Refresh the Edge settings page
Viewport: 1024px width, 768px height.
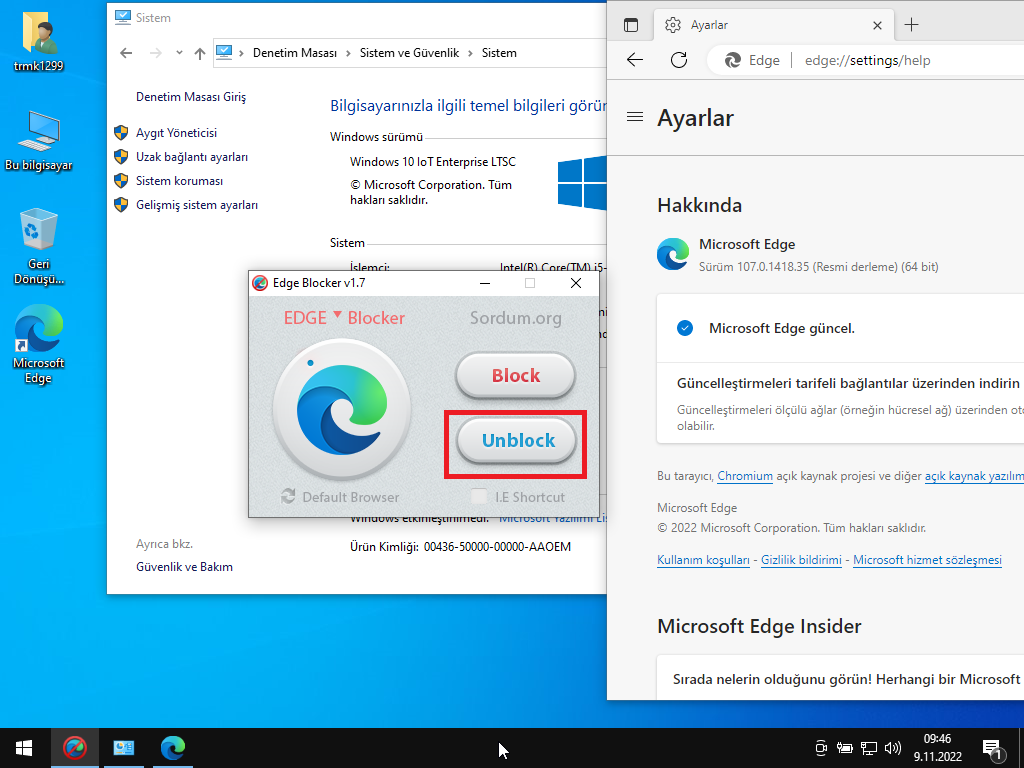679,60
